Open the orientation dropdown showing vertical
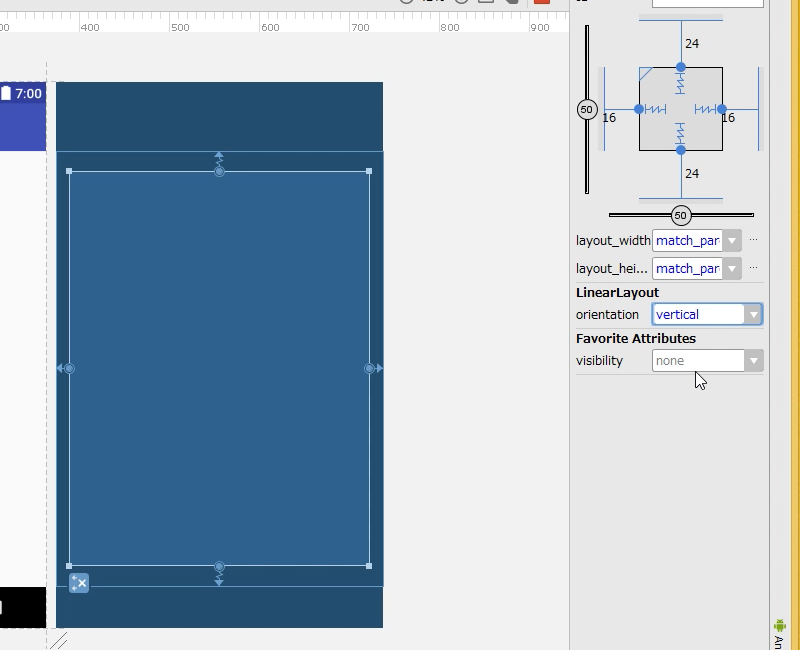The width and height of the screenshot is (800, 650). (753, 314)
